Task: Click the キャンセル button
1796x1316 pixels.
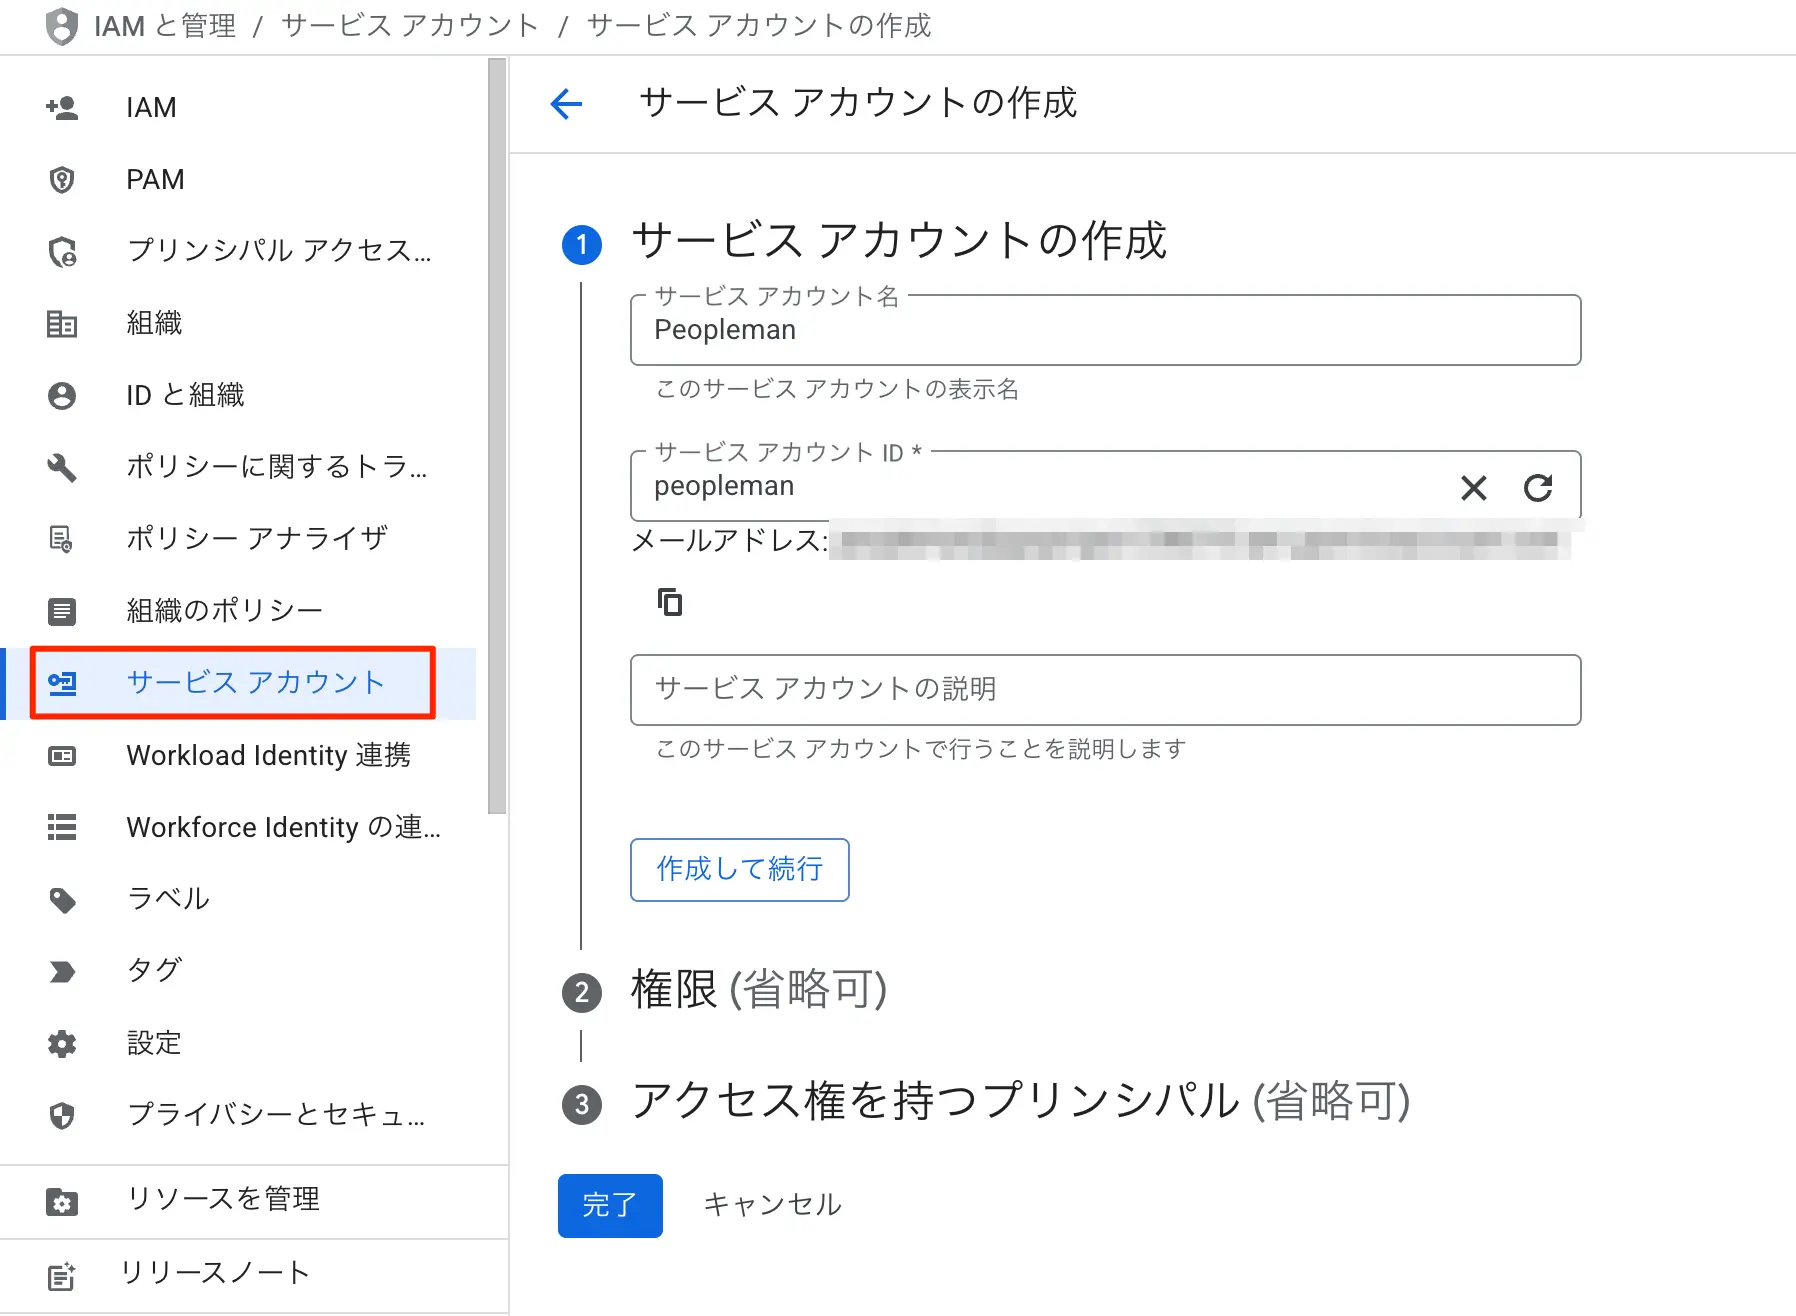Action: pos(772,1205)
